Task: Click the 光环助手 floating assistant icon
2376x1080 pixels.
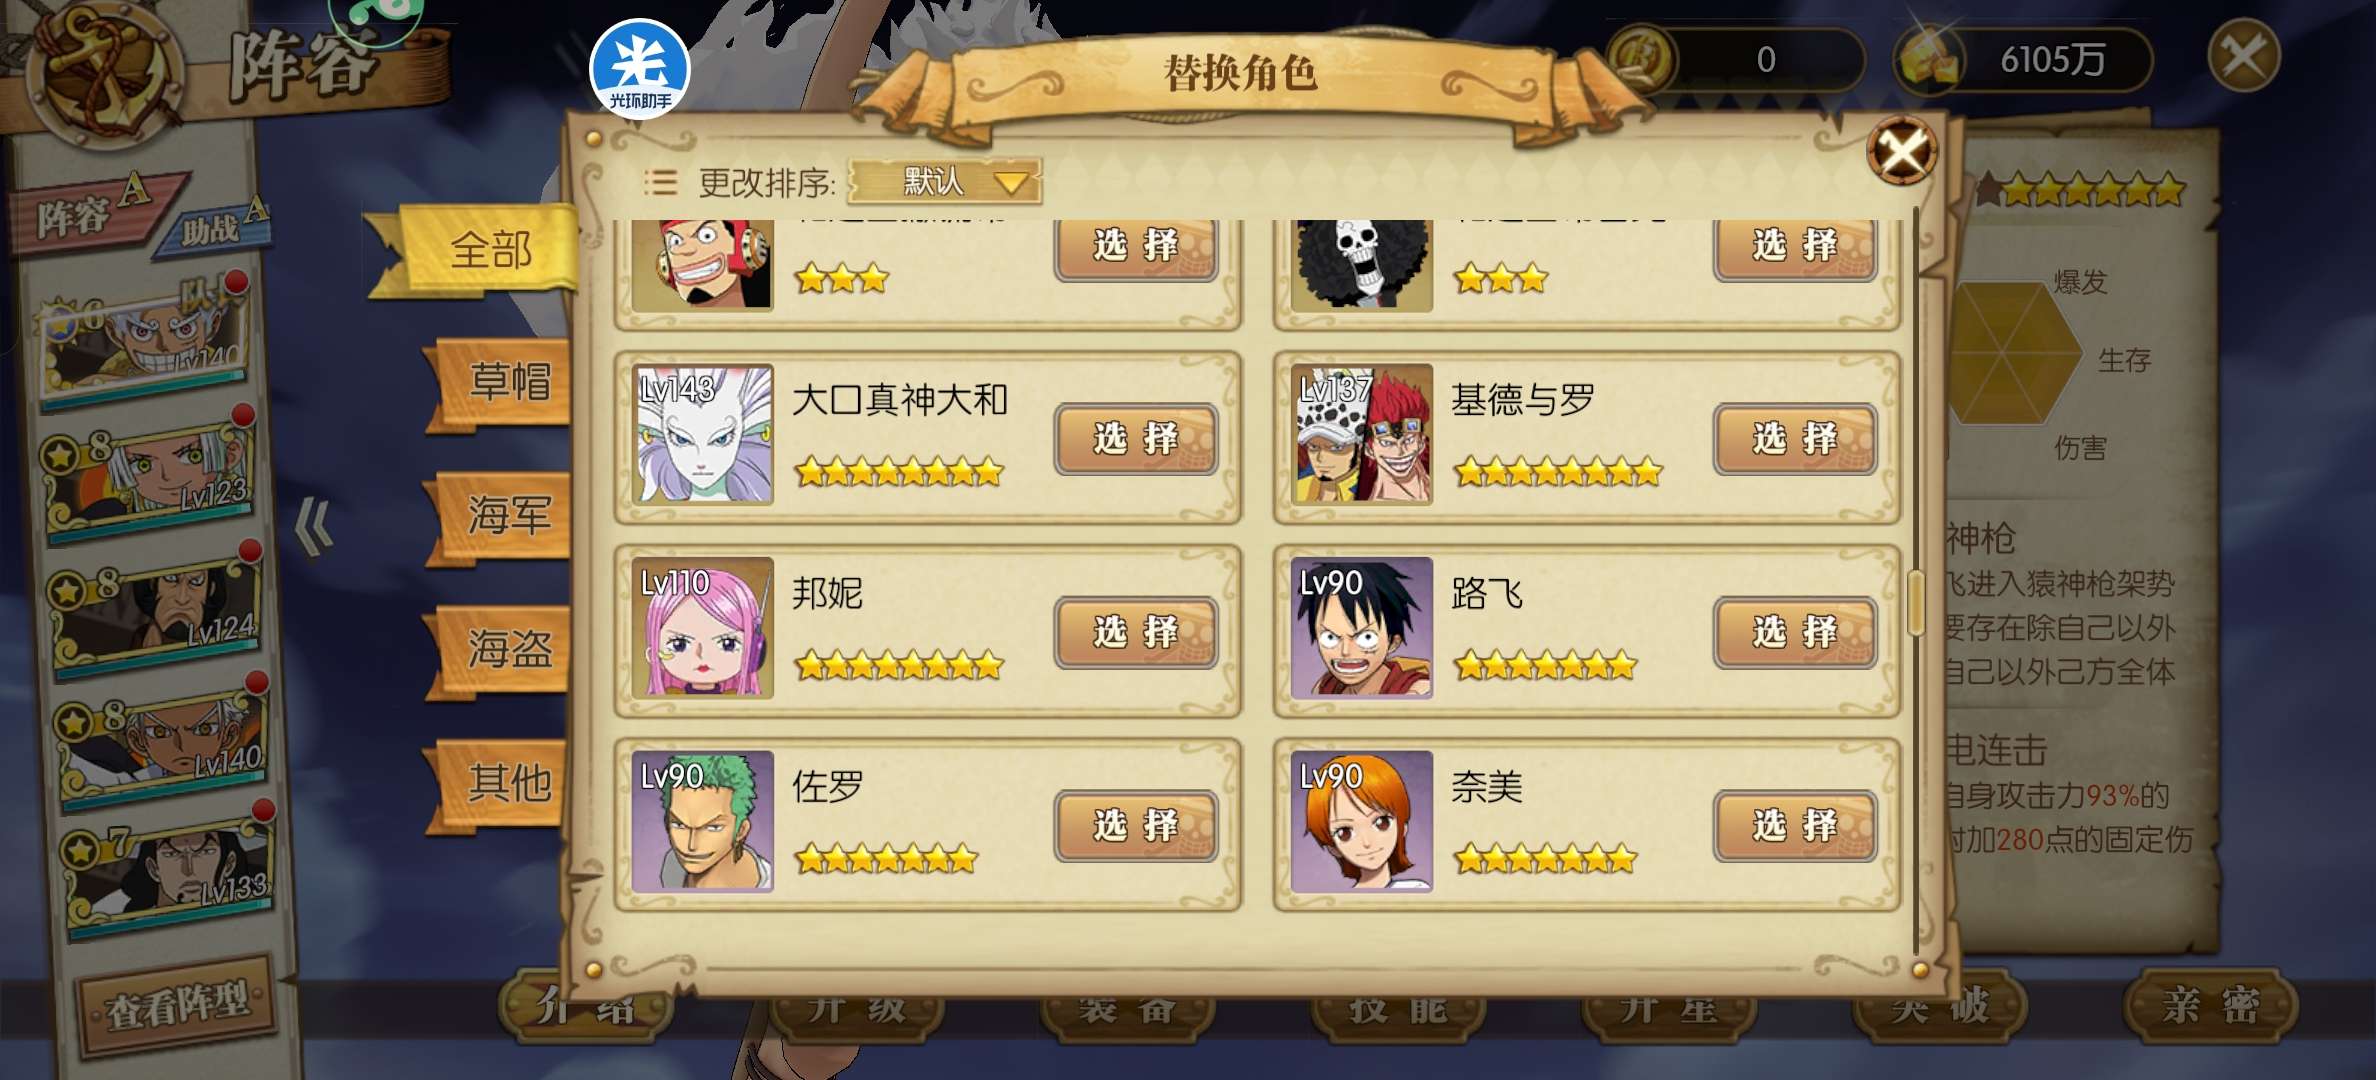Action: [x=640, y=69]
